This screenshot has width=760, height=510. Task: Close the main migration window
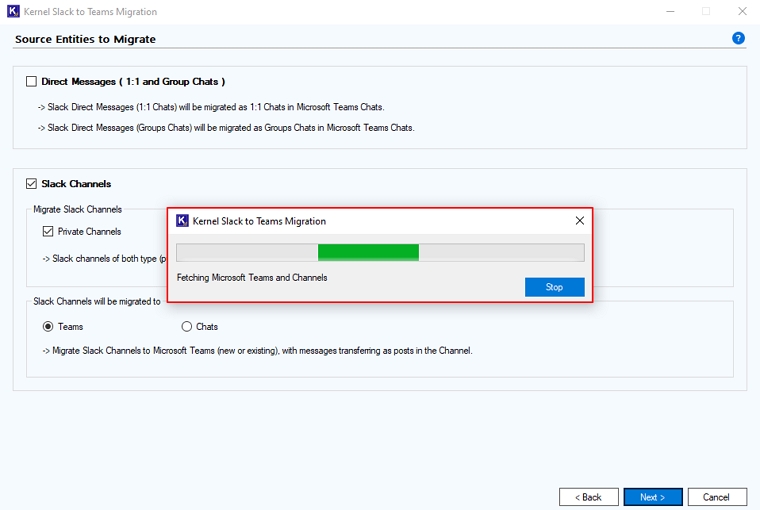pos(742,11)
